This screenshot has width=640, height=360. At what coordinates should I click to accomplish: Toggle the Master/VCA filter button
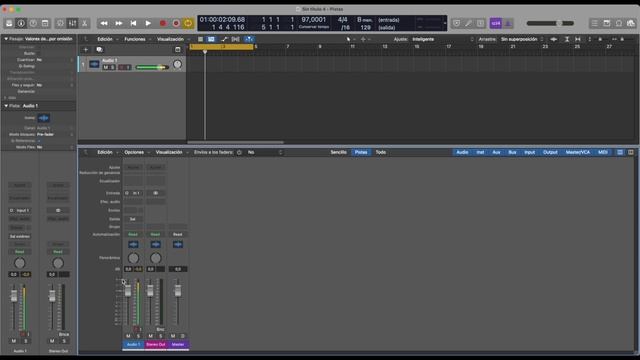point(578,152)
